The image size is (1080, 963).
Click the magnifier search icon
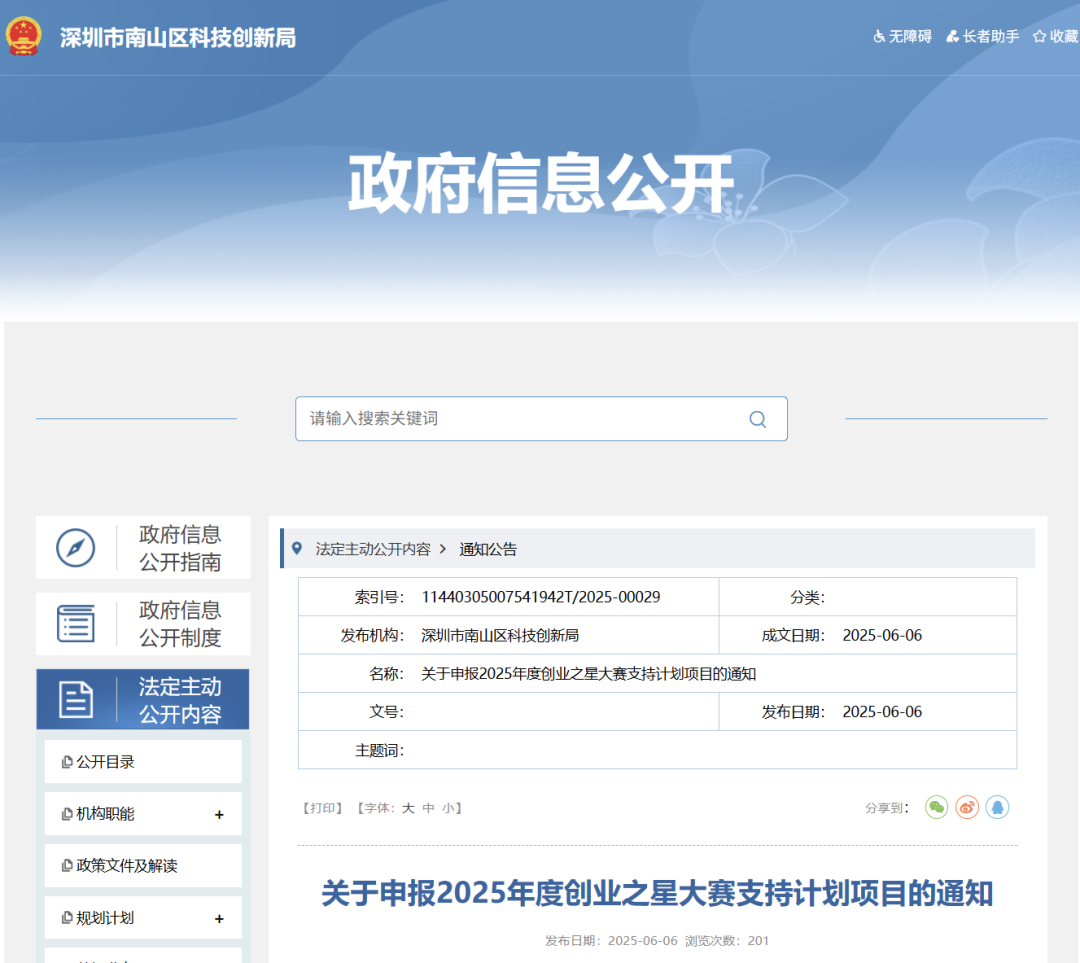pyautogui.click(x=758, y=419)
